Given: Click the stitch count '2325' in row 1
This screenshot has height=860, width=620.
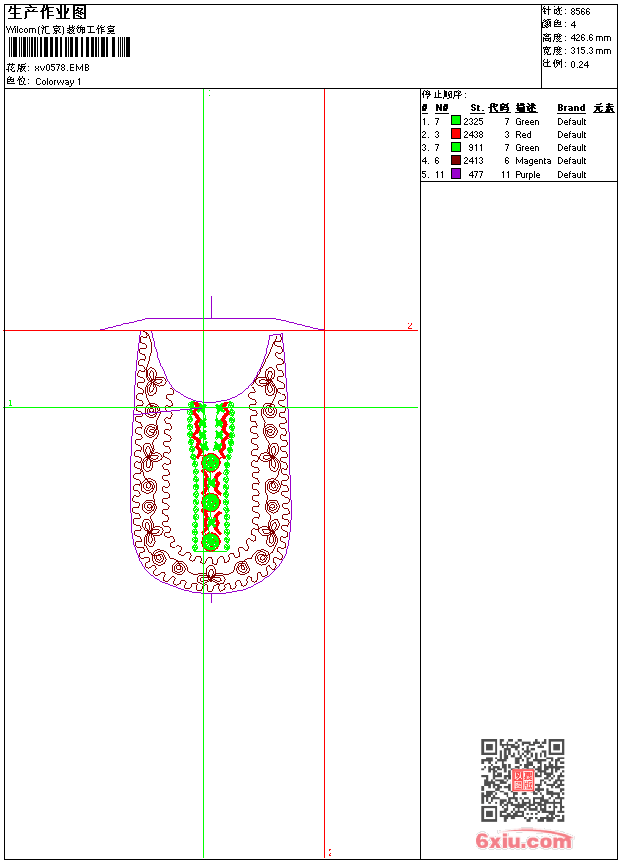Looking at the screenshot, I should [x=473, y=121].
